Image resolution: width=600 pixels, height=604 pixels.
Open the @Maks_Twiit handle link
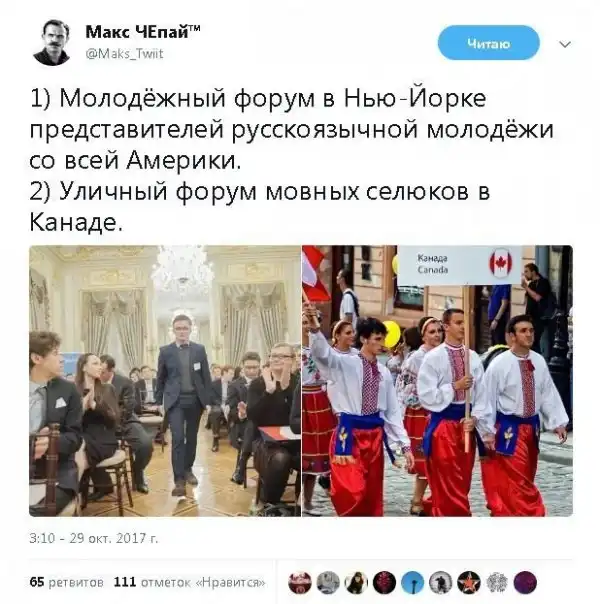tap(124, 53)
